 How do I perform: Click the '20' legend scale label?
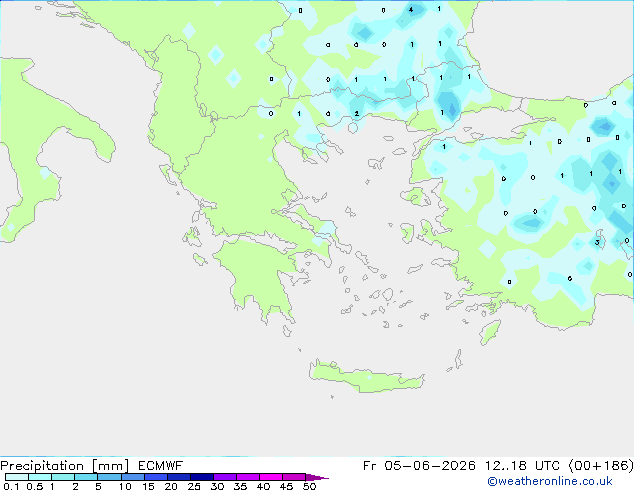tap(171, 486)
